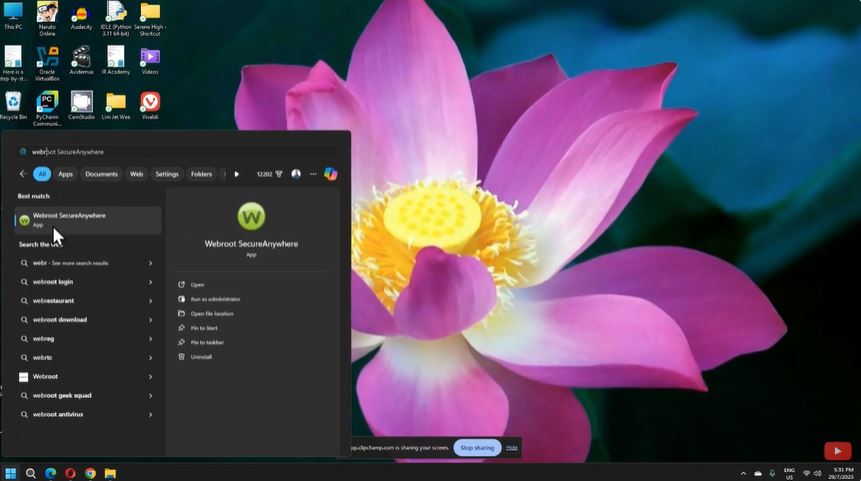Click the Copilot icon in search panel

click(331, 174)
